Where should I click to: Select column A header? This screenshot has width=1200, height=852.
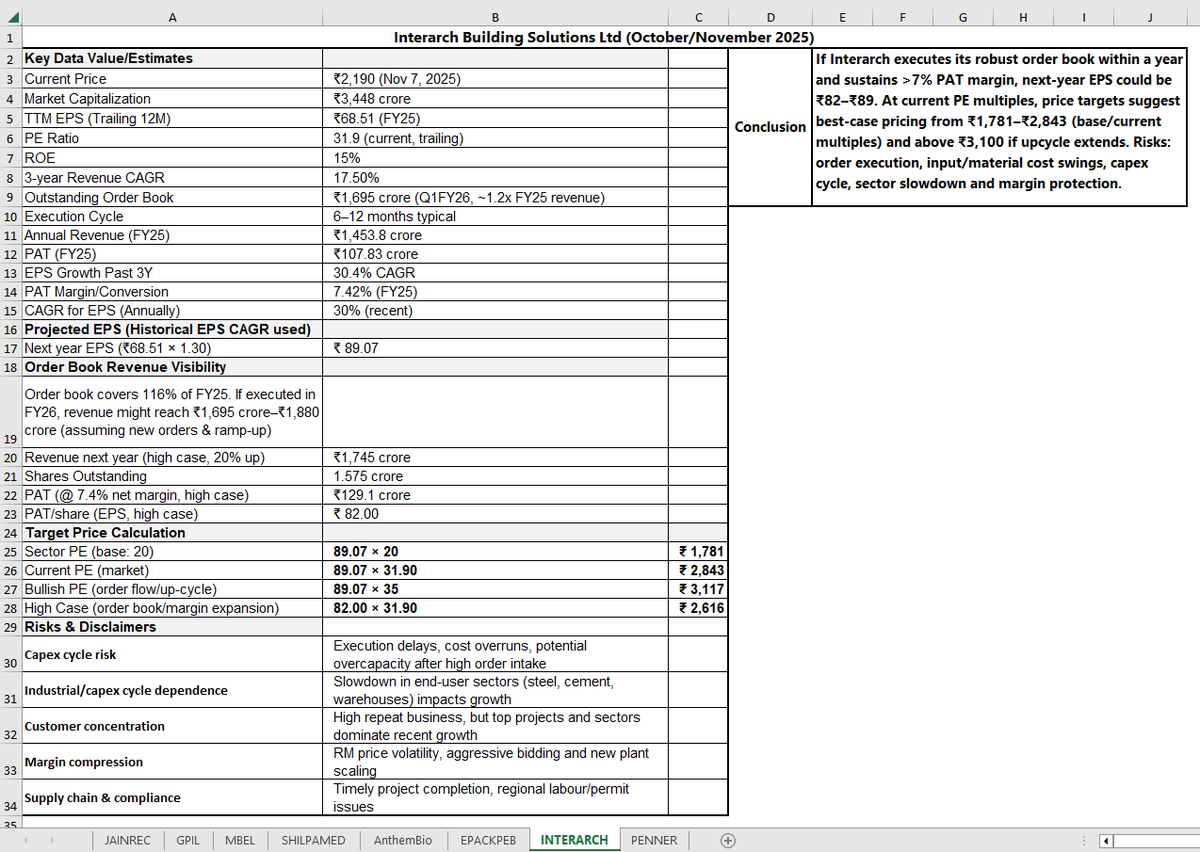172,17
